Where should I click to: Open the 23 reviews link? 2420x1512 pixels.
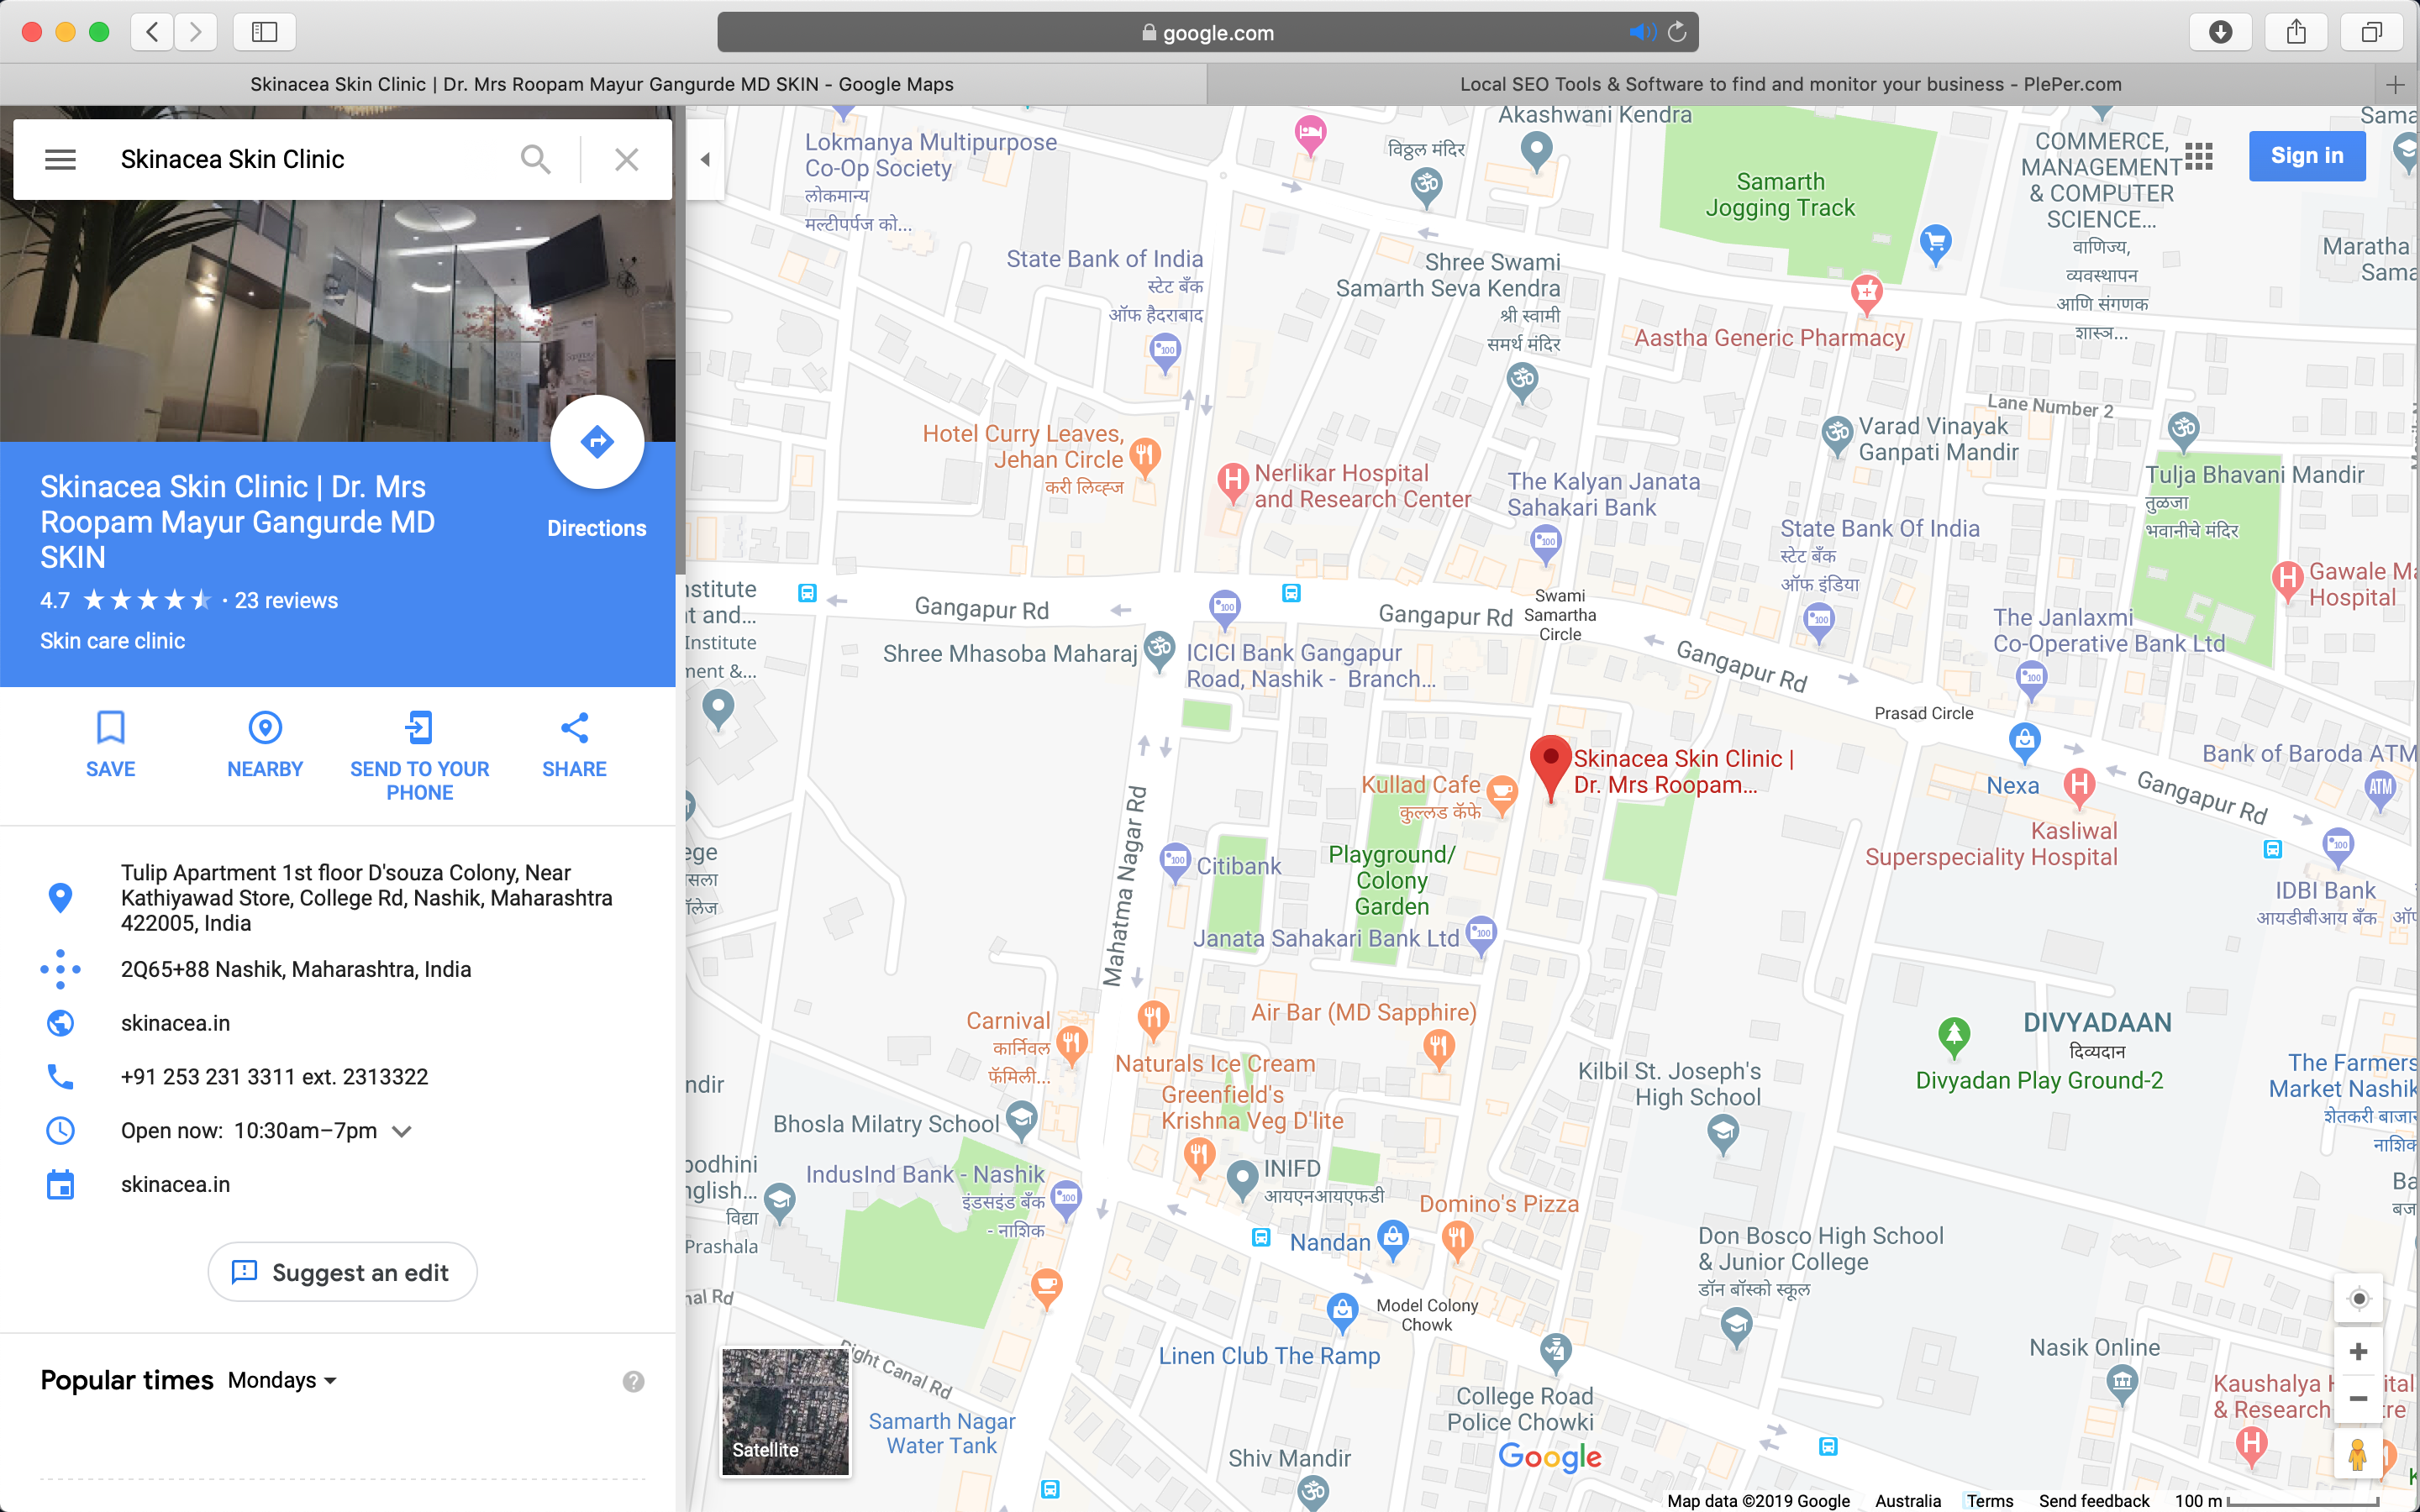coord(286,600)
